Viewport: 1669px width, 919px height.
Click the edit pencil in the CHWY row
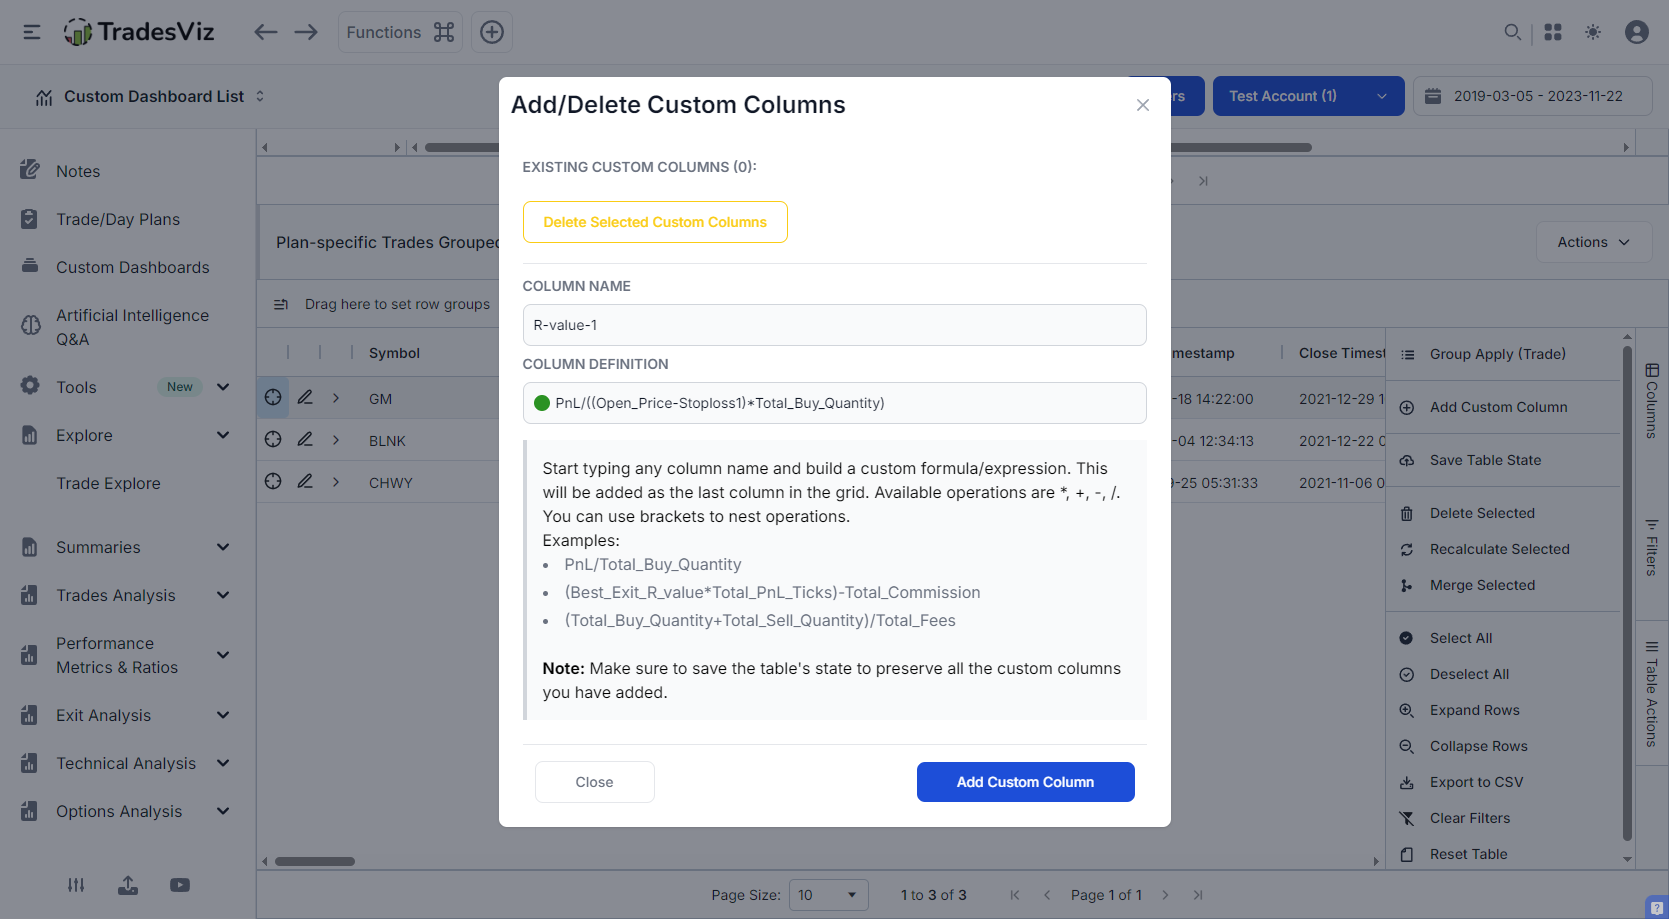point(305,482)
